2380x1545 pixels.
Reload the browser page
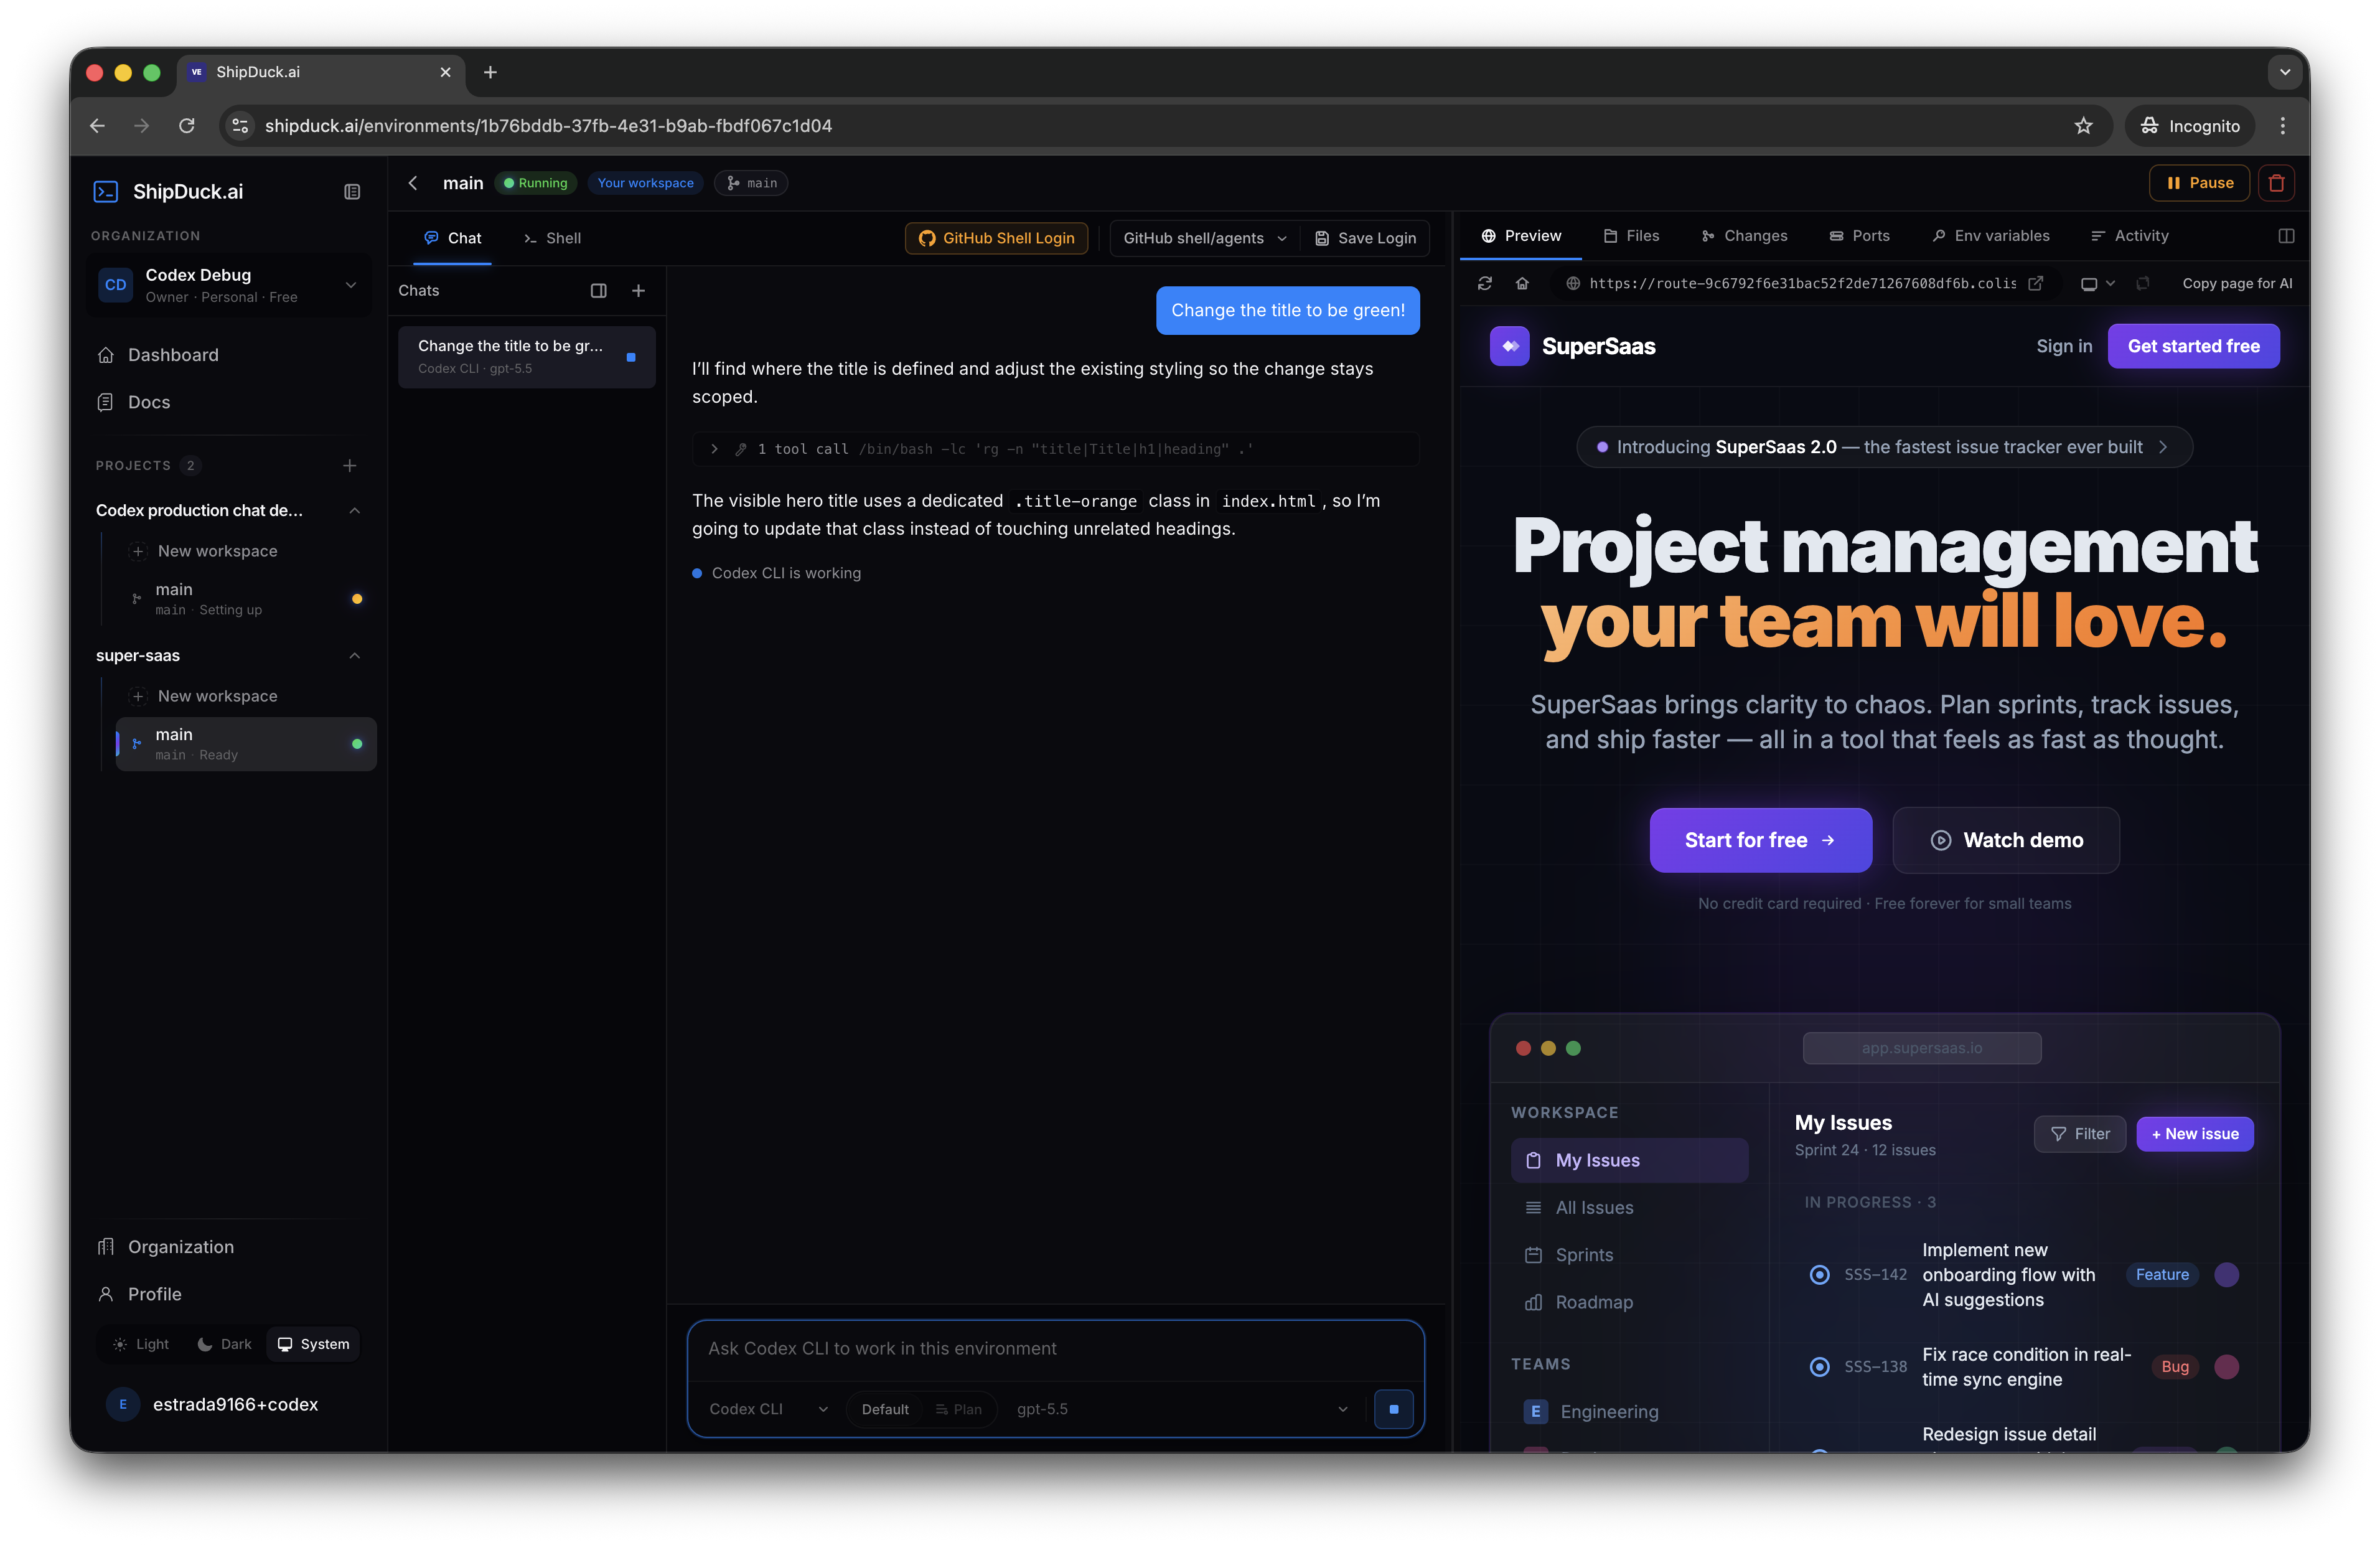[x=187, y=126]
